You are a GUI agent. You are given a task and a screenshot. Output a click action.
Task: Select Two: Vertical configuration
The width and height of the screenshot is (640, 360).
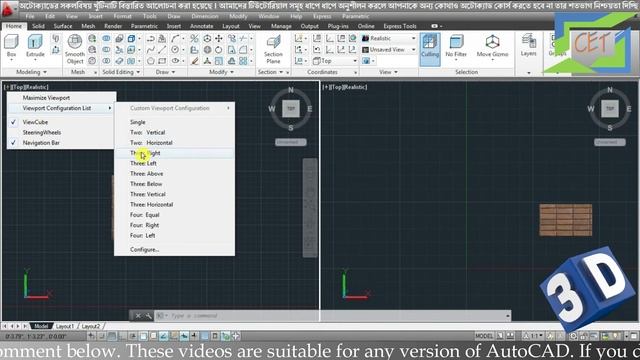(174, 132)
